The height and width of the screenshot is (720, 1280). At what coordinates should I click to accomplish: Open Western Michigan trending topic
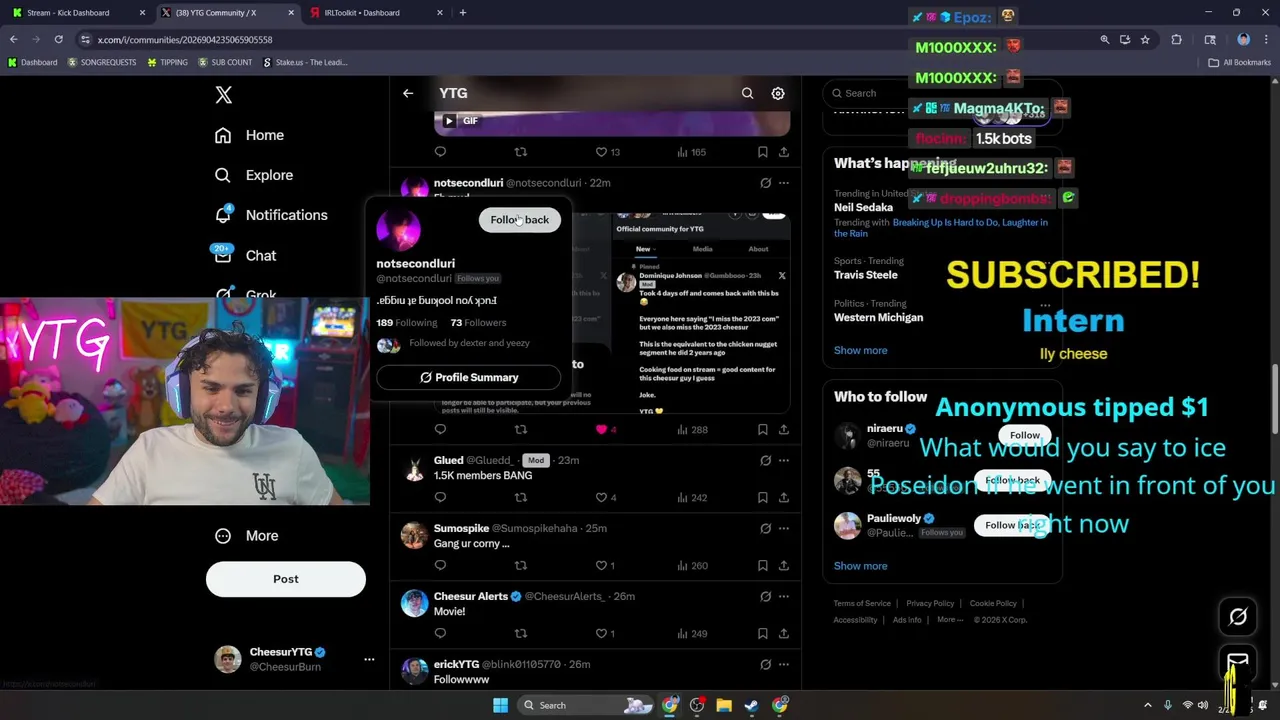pos(878,318)
